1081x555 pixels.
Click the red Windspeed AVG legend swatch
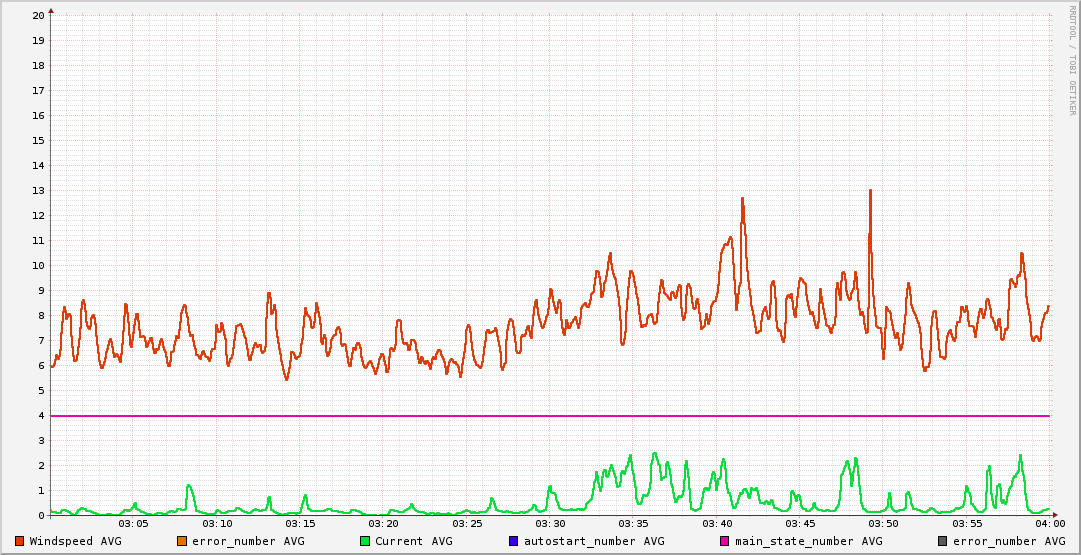point(19,541)
